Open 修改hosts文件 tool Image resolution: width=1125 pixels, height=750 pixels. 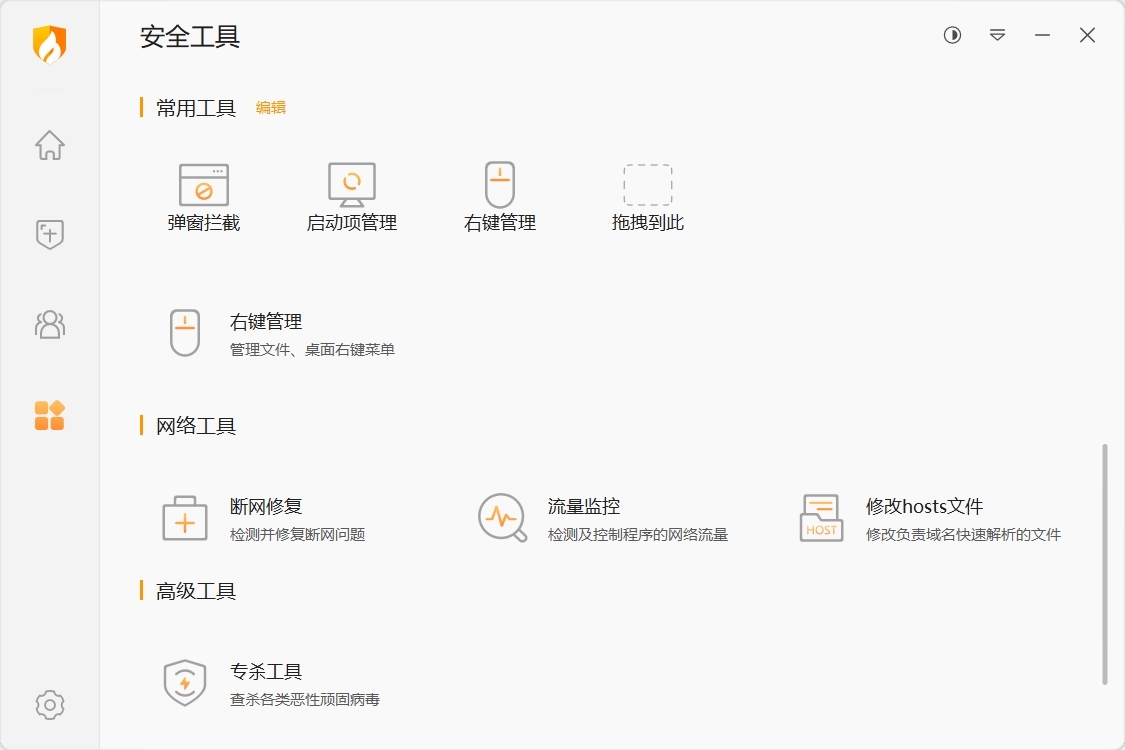coord(924,518)
